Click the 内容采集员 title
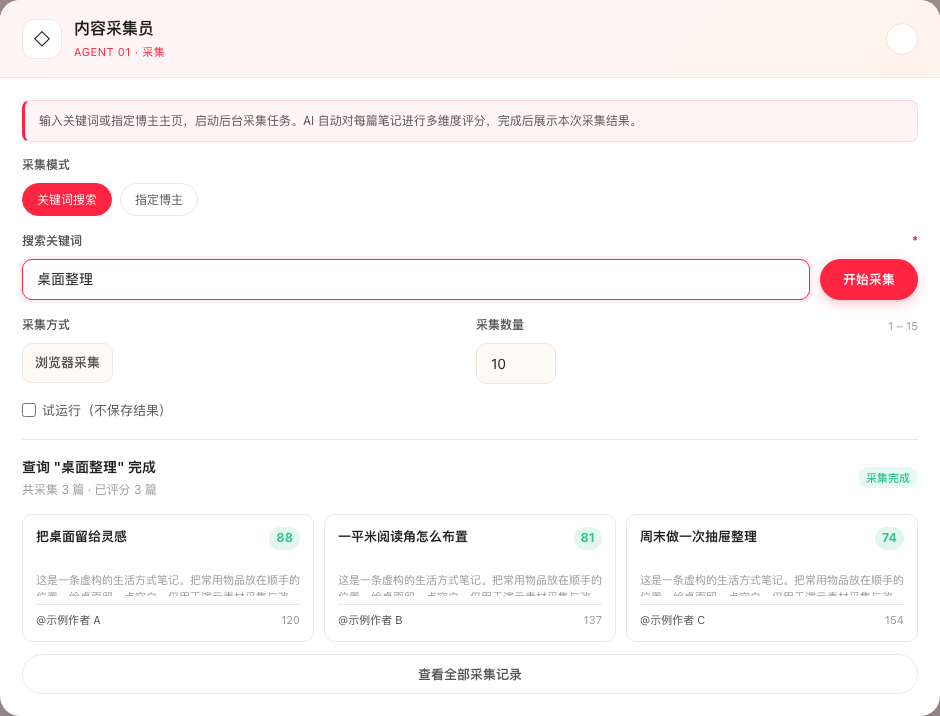The height and width of the screenshot is (716, 940). [114, 28]
